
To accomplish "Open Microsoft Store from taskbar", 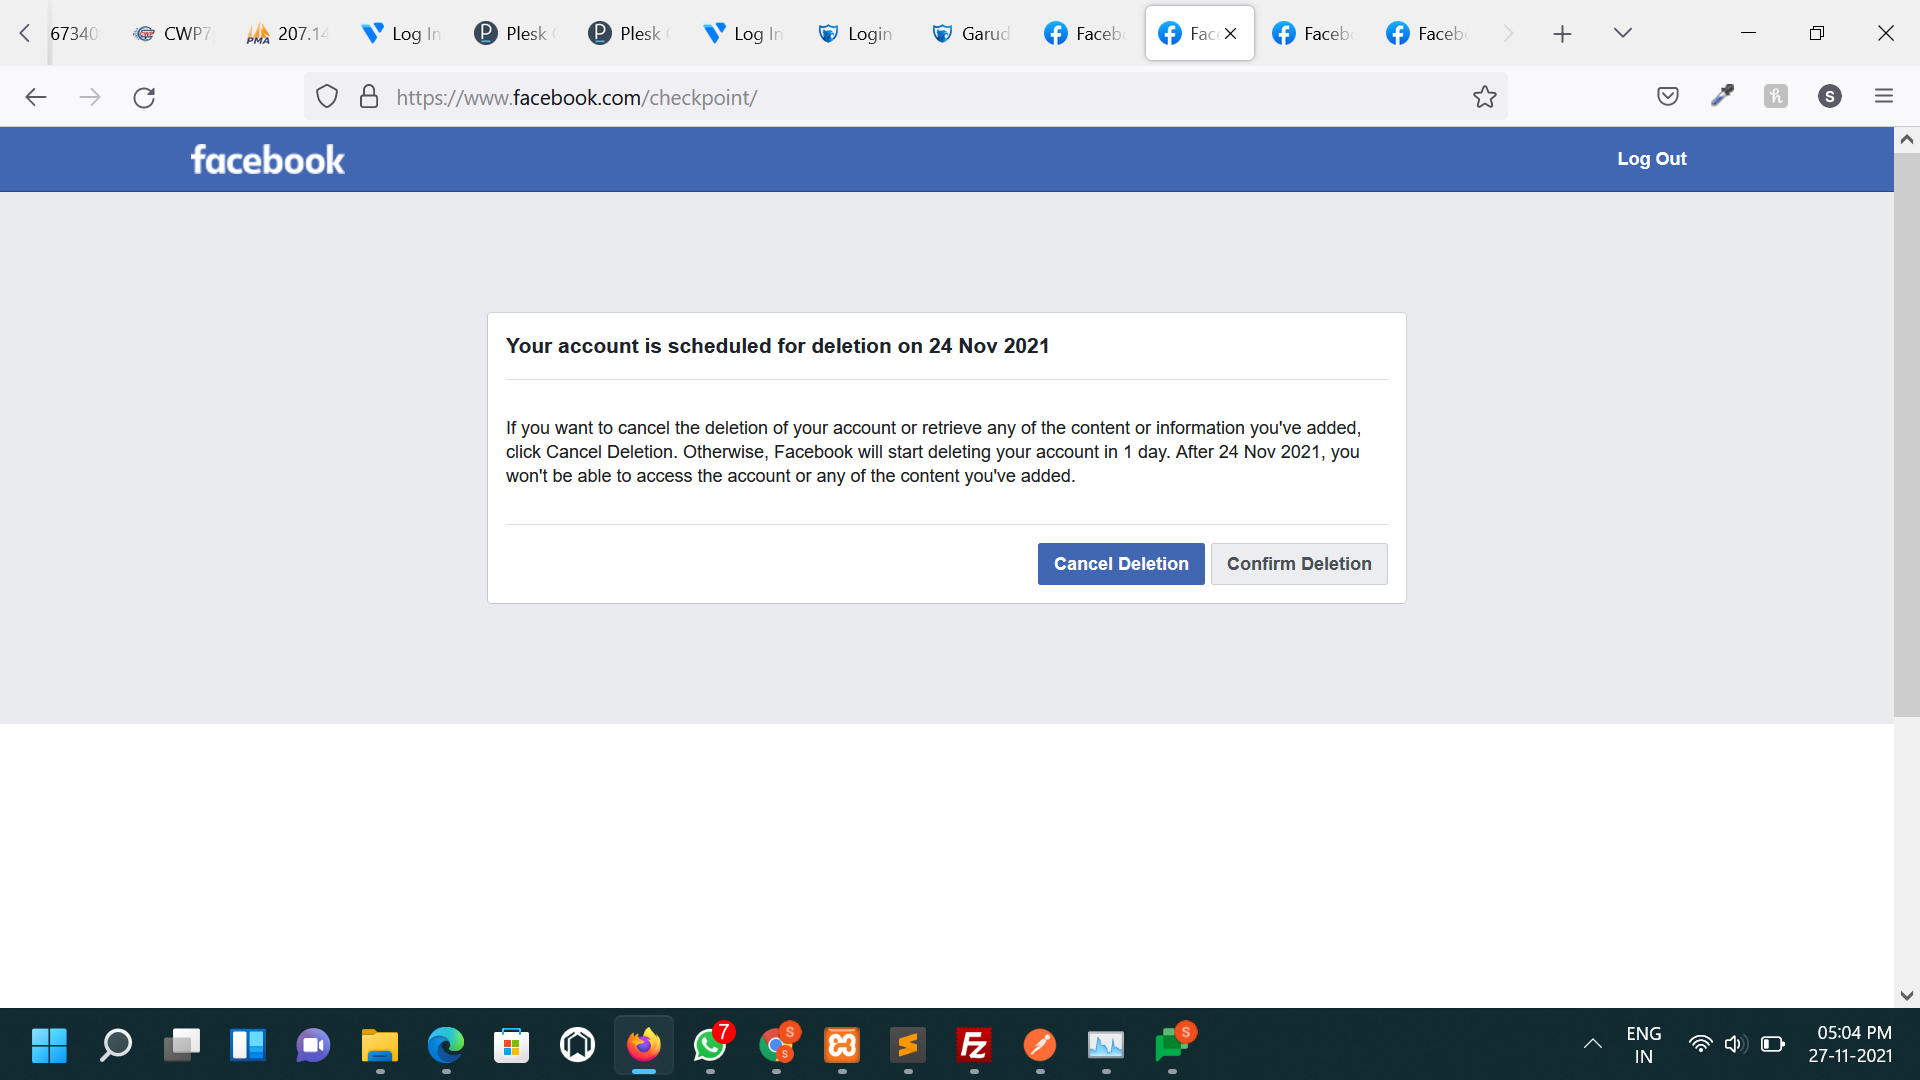I will [512, 1046].
